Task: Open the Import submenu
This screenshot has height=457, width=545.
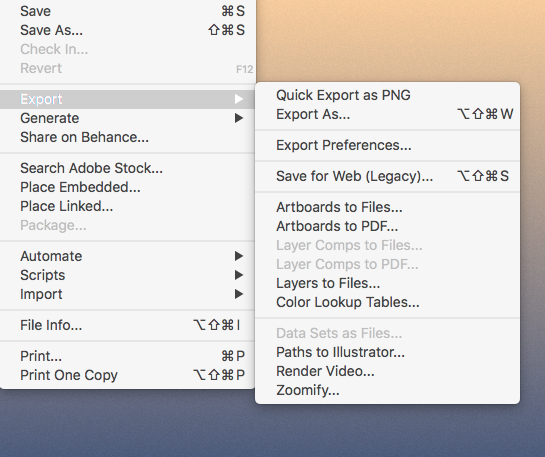Action: 128,294
